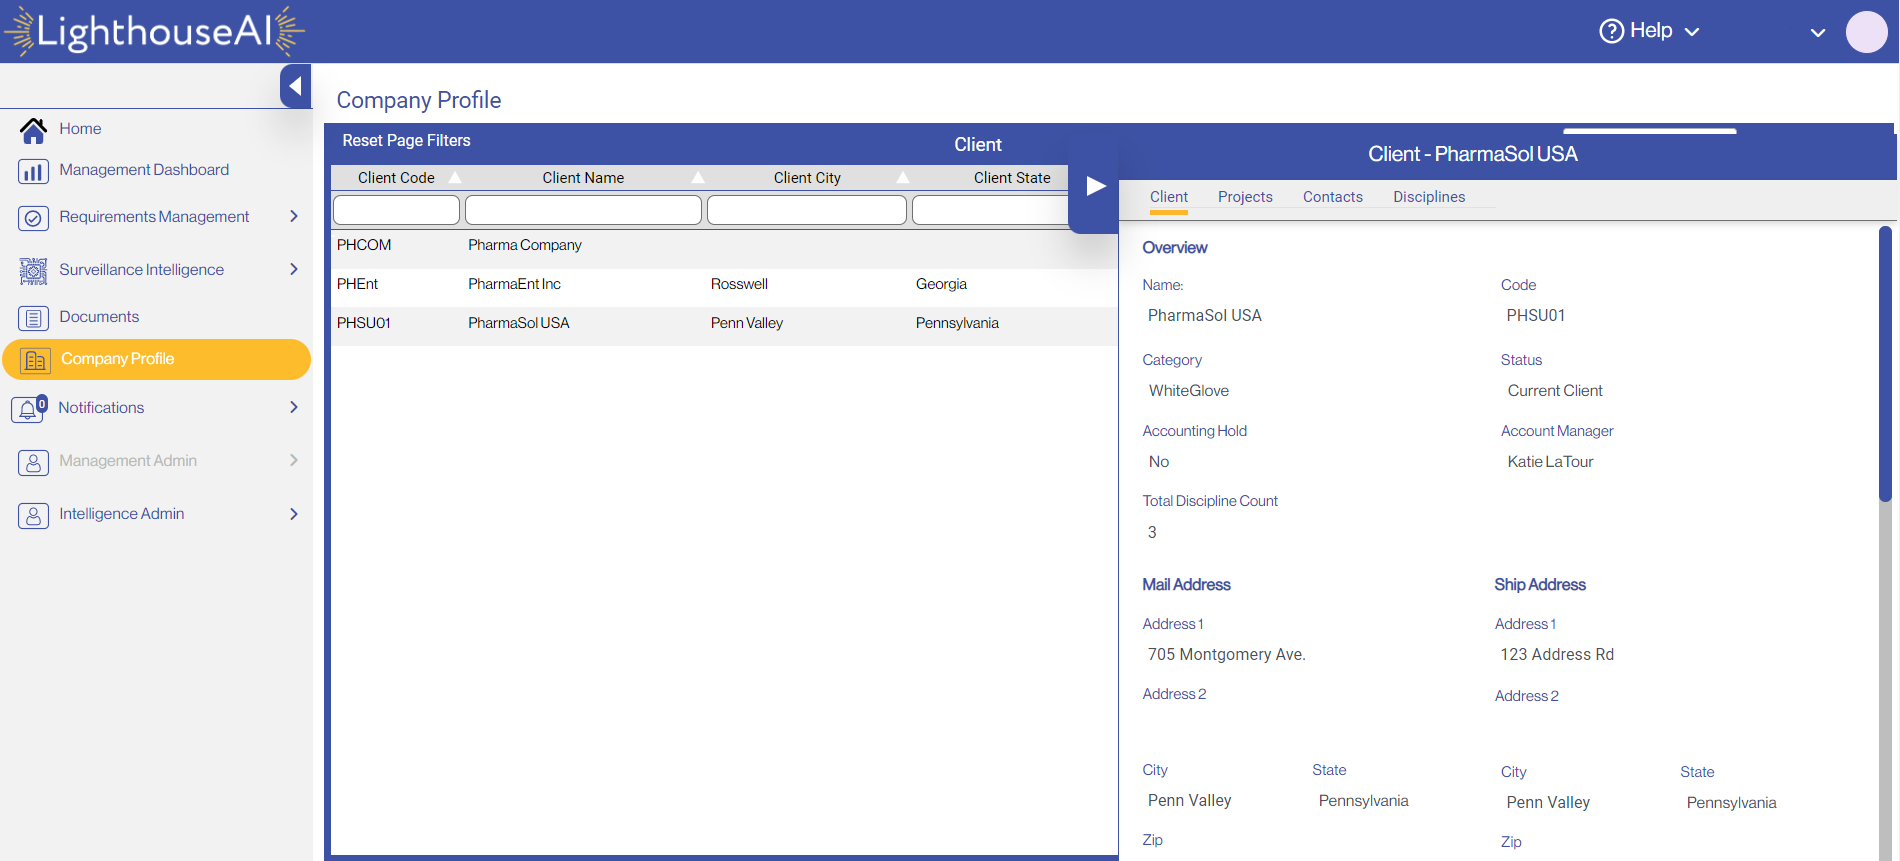Click the user avatar circle
The image size is (1900, 861).
1866,32
